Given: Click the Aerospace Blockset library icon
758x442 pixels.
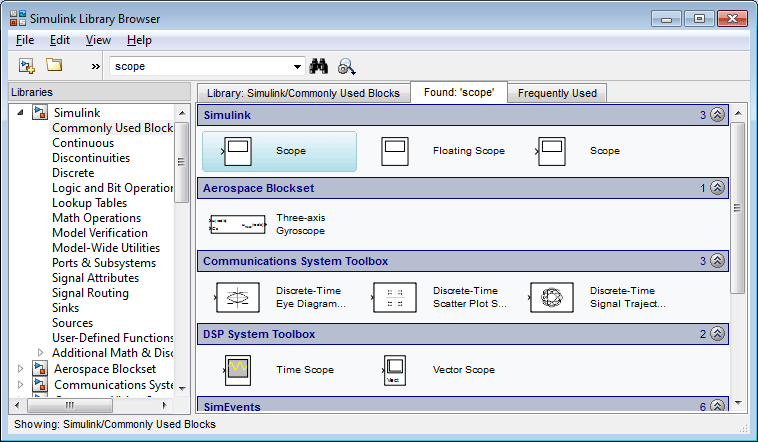Looking at the screenshot, I should 40,368.
